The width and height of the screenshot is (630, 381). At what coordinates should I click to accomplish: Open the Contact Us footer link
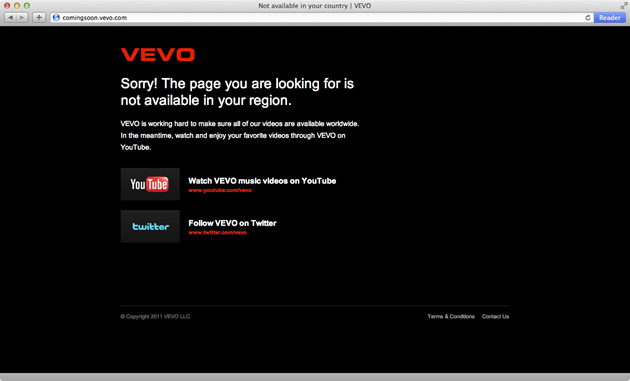tap(495, 316)
